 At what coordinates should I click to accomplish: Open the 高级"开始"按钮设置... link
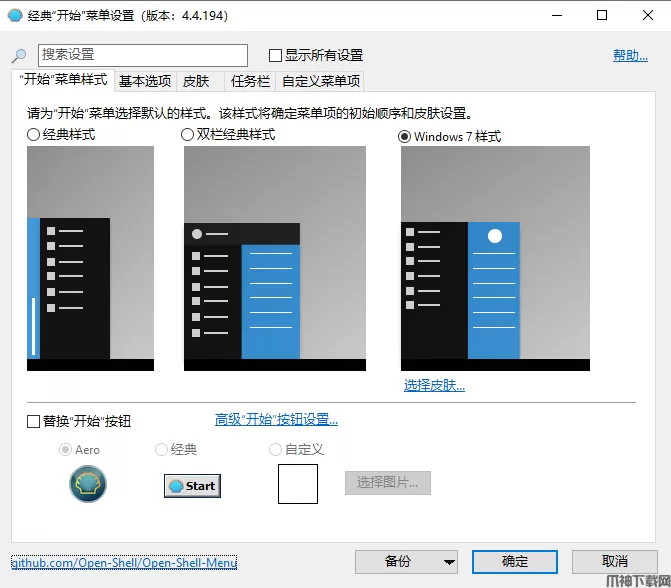276,420
